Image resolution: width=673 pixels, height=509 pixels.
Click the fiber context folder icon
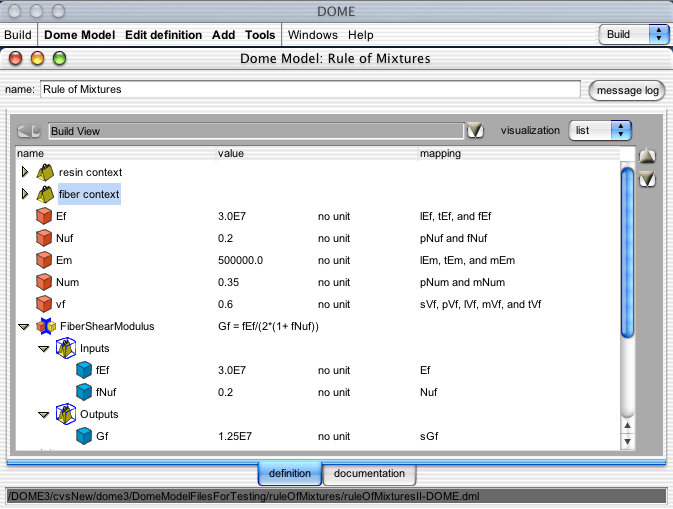tap(45, 194)
